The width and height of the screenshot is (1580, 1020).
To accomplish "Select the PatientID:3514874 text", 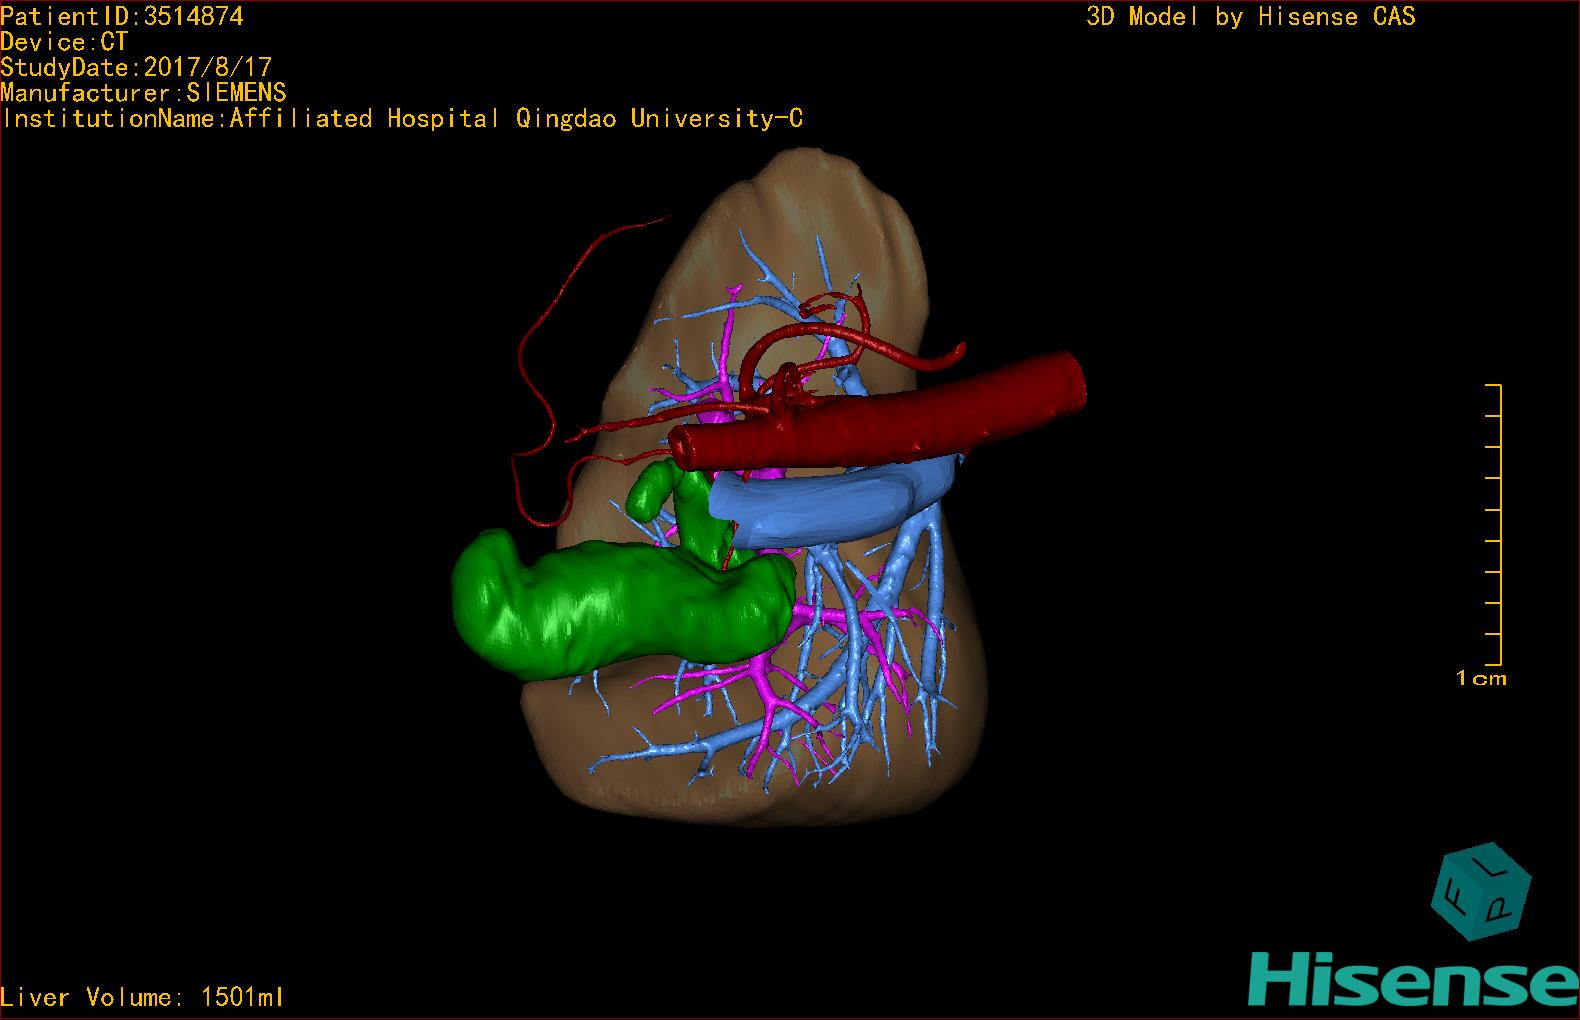I will (x=122, y=16).
